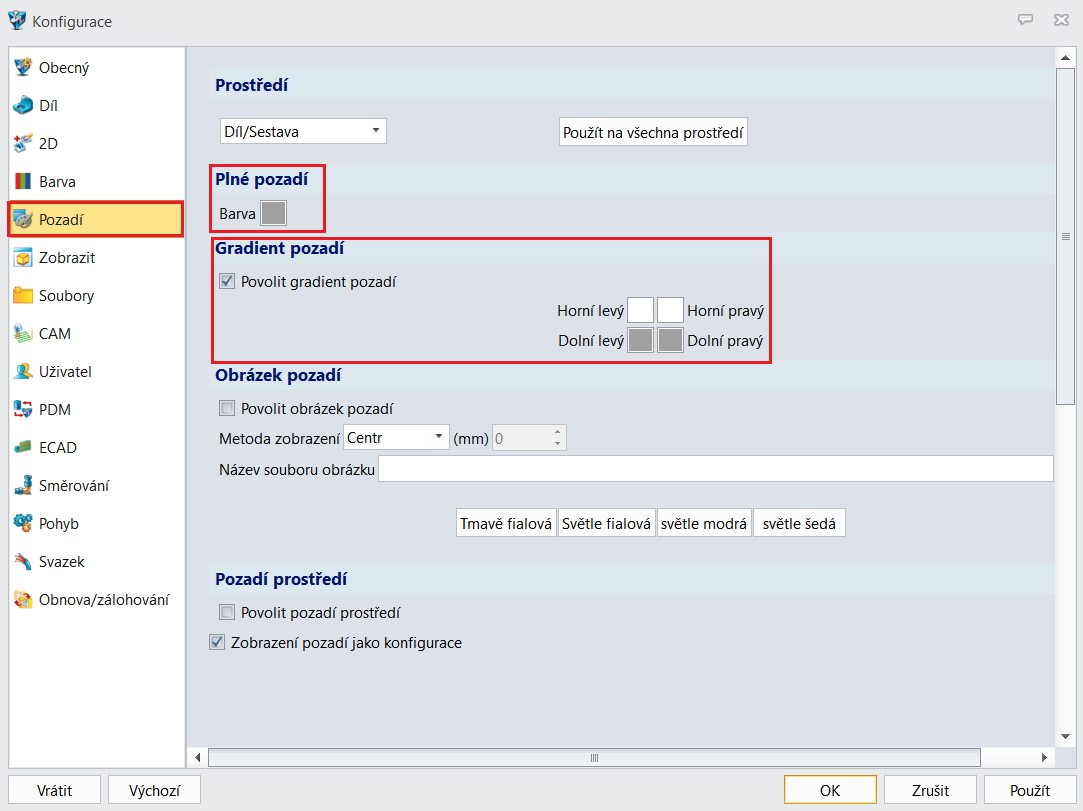
Task: Choose the Dolní pravý gradient swatch
Action: [670, 340]
